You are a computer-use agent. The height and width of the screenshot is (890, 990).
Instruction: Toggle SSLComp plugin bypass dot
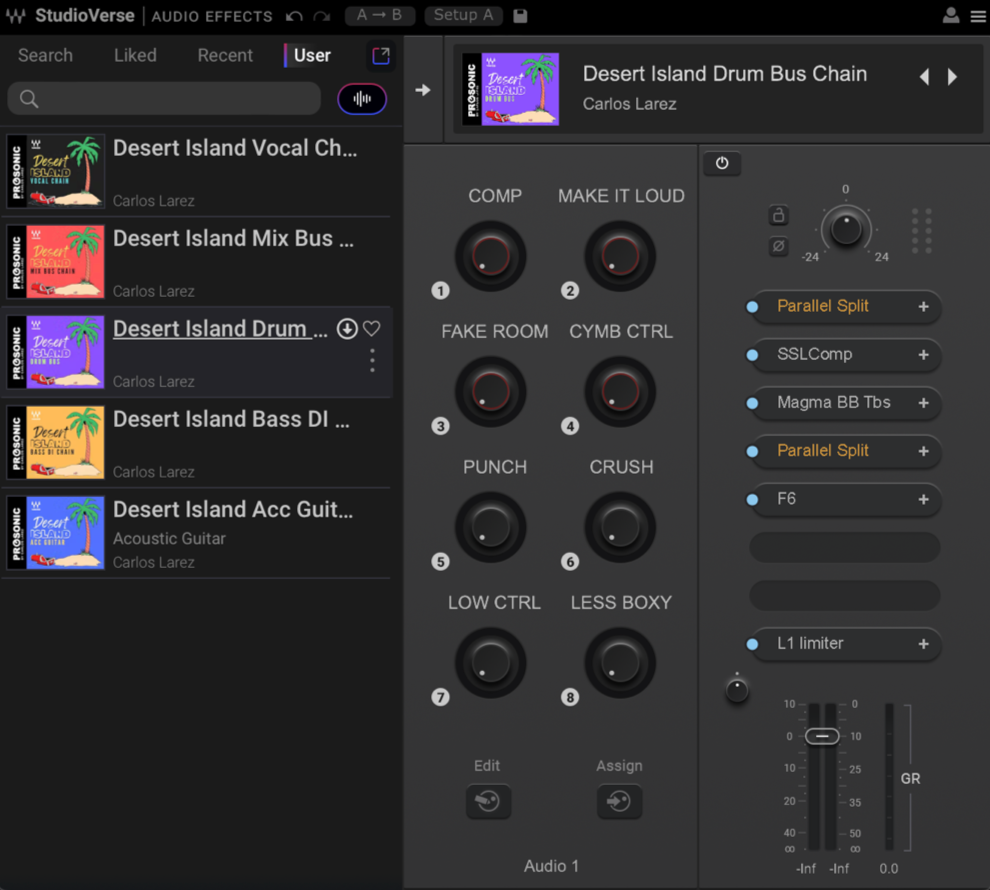[x=752, y=355]
